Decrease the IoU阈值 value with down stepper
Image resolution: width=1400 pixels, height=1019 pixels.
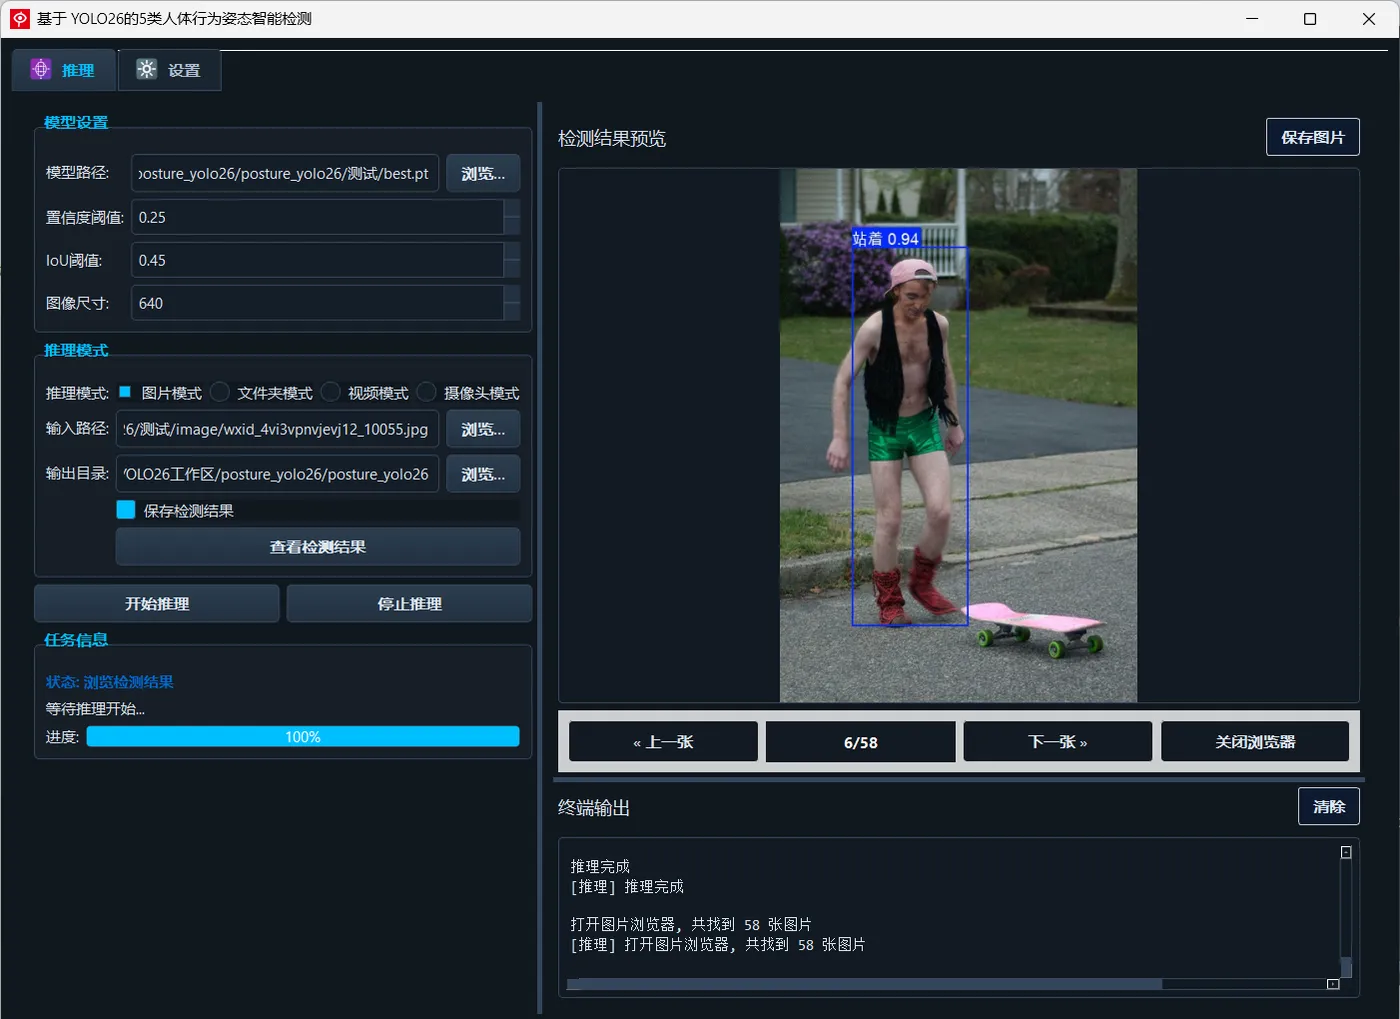click(512, 269)
